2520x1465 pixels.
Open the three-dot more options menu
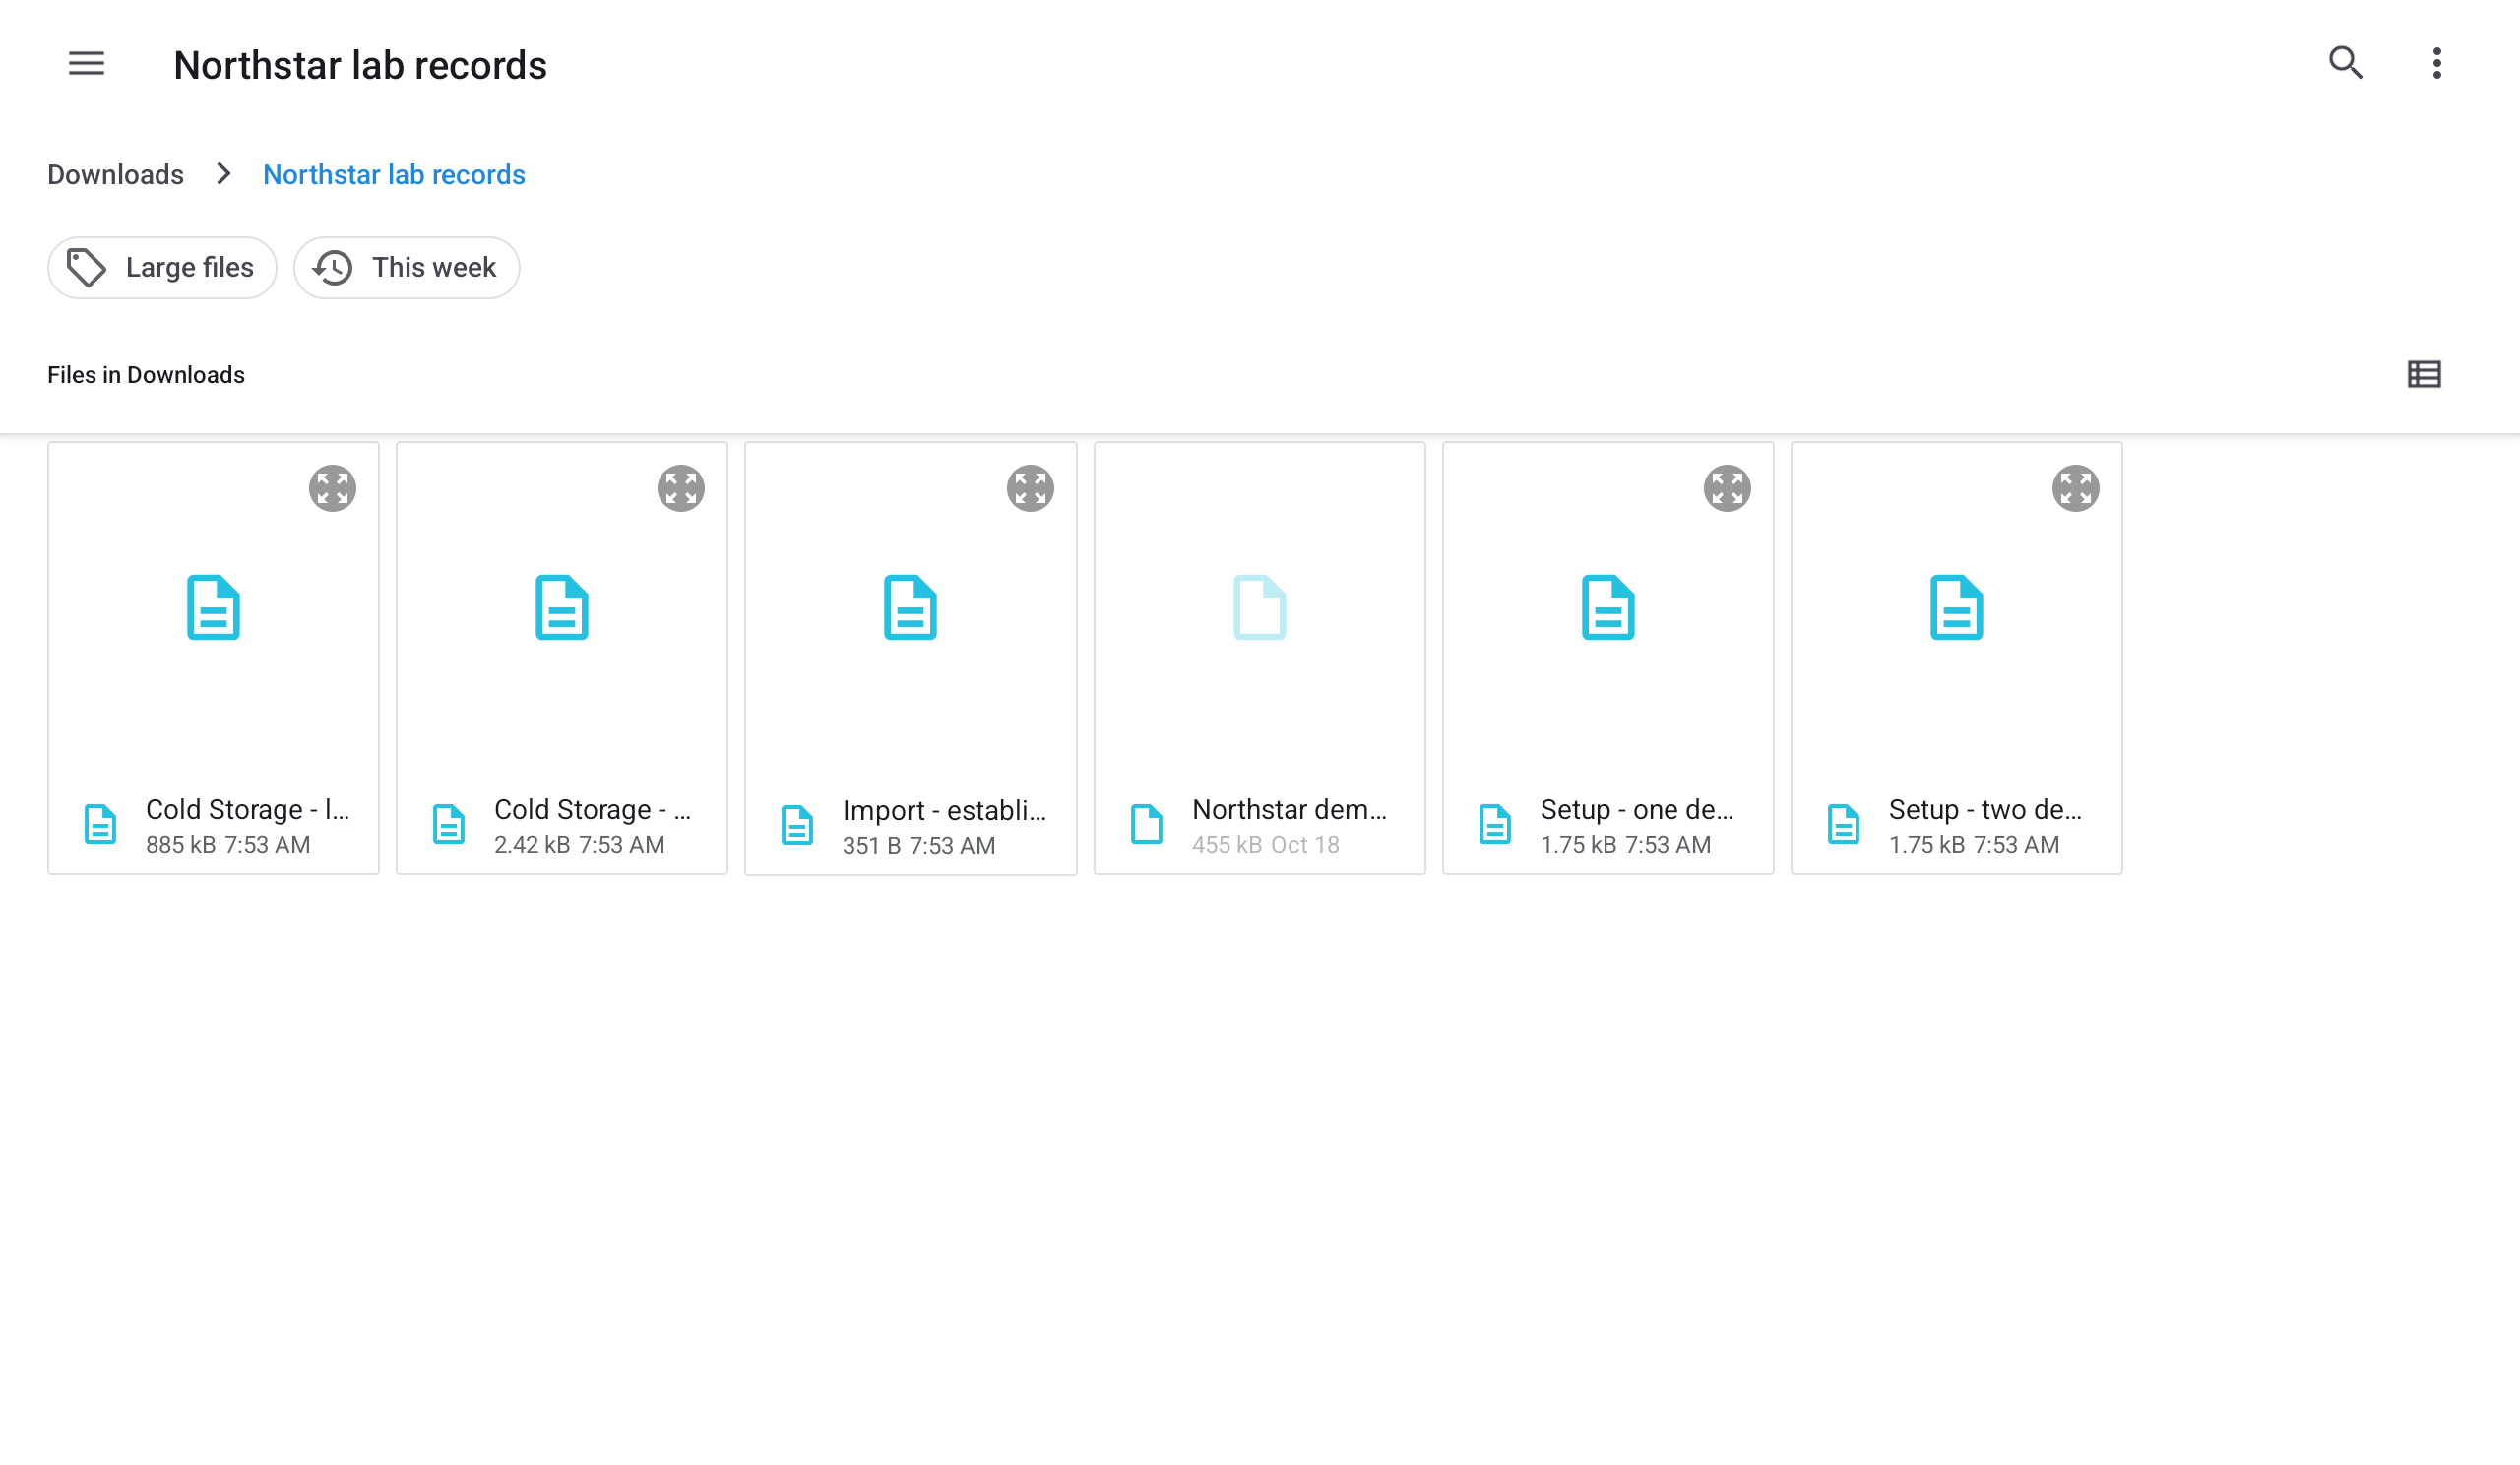(2436, 63)
